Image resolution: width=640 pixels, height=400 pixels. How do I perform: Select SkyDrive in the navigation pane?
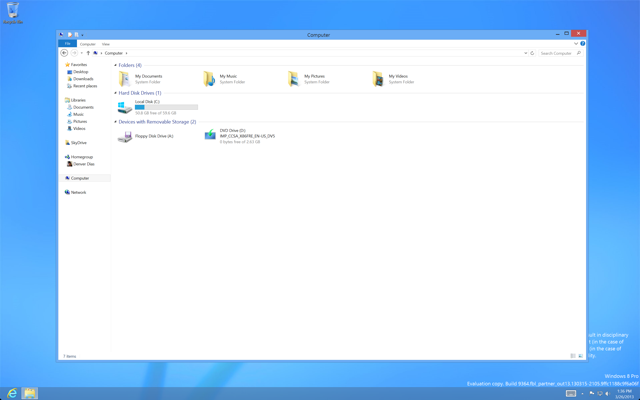pos(76,143)
